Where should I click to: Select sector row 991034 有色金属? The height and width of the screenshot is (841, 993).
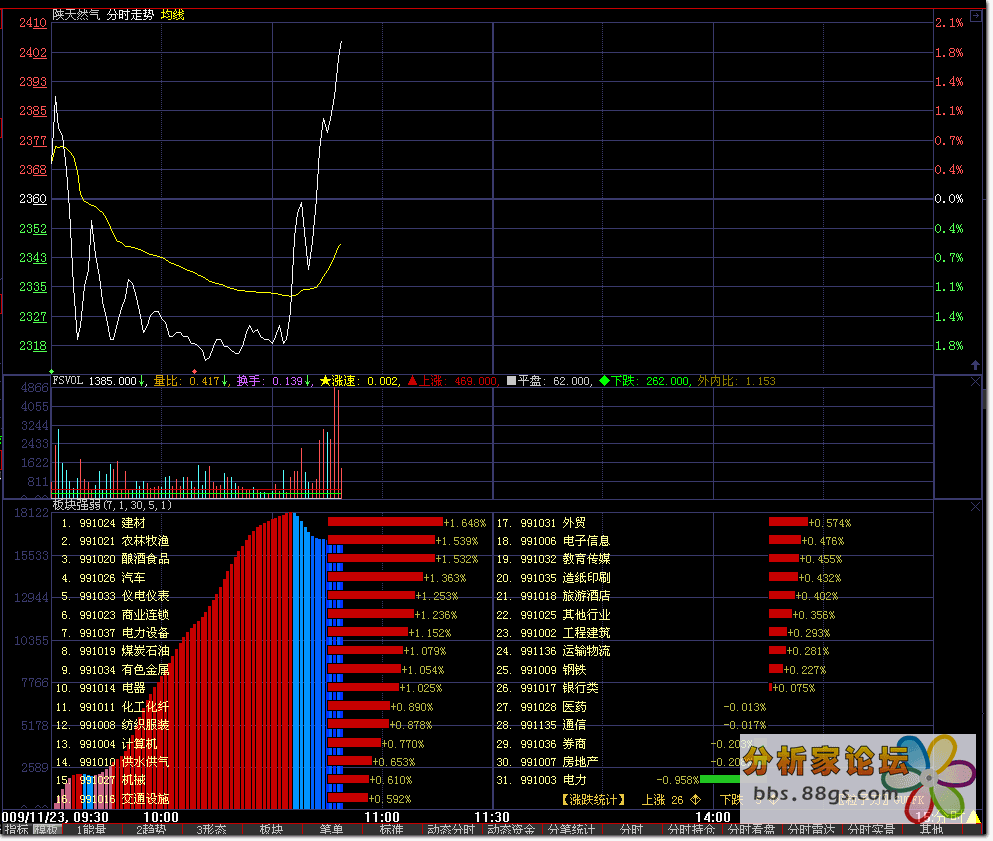tap(115, 670)
